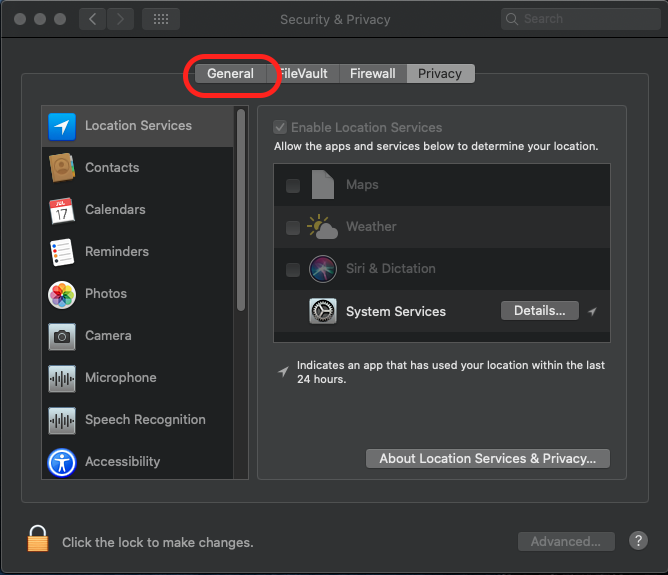The width and height of the screenshot is (668, 575).
Task: Click the Maps document icon
Action: pos(322,184)
